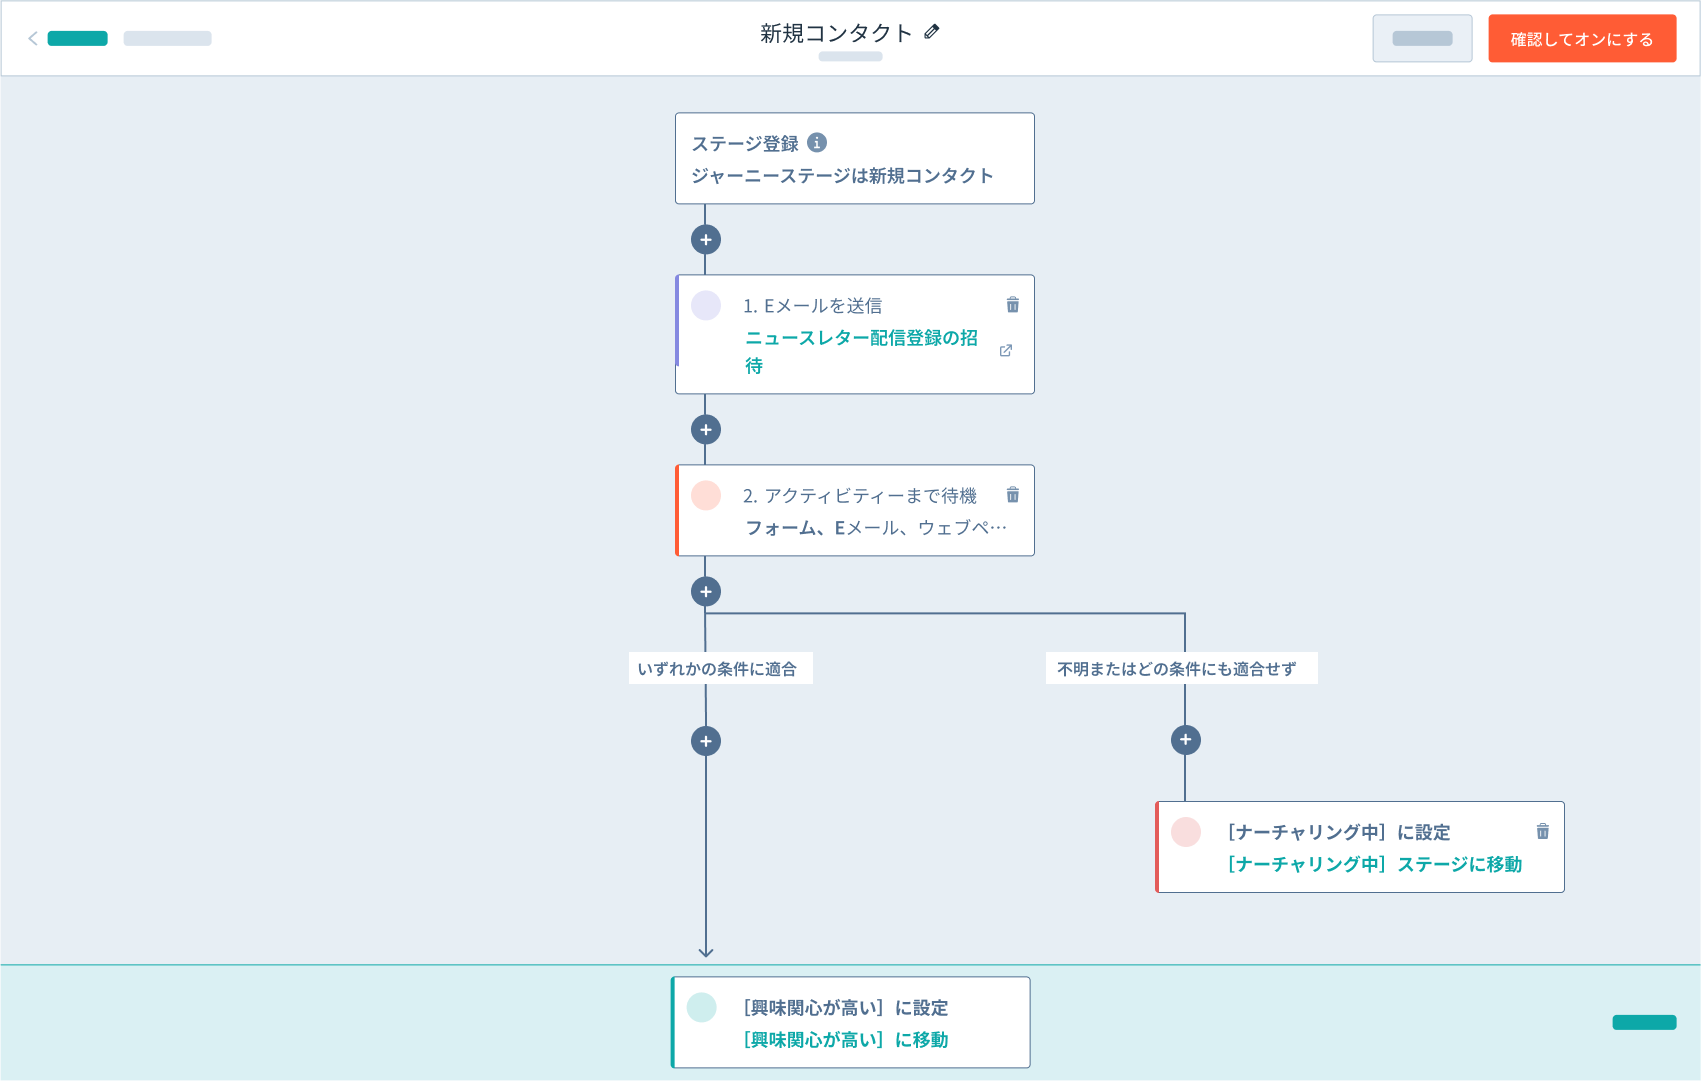The height and width of the screenshot is (1081, 1701).
Task: Select the いずれかの条件に適合 branch label
Action: point(718,669)
